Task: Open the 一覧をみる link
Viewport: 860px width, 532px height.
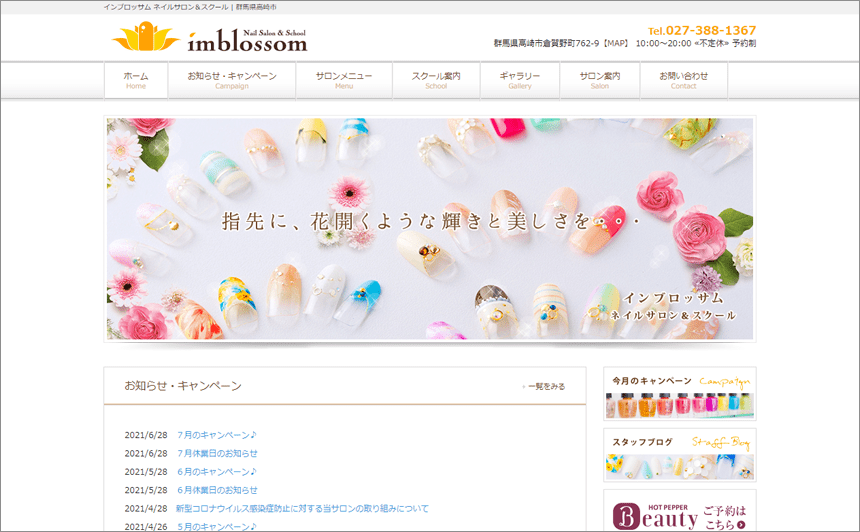Action: tap(544, 387)
